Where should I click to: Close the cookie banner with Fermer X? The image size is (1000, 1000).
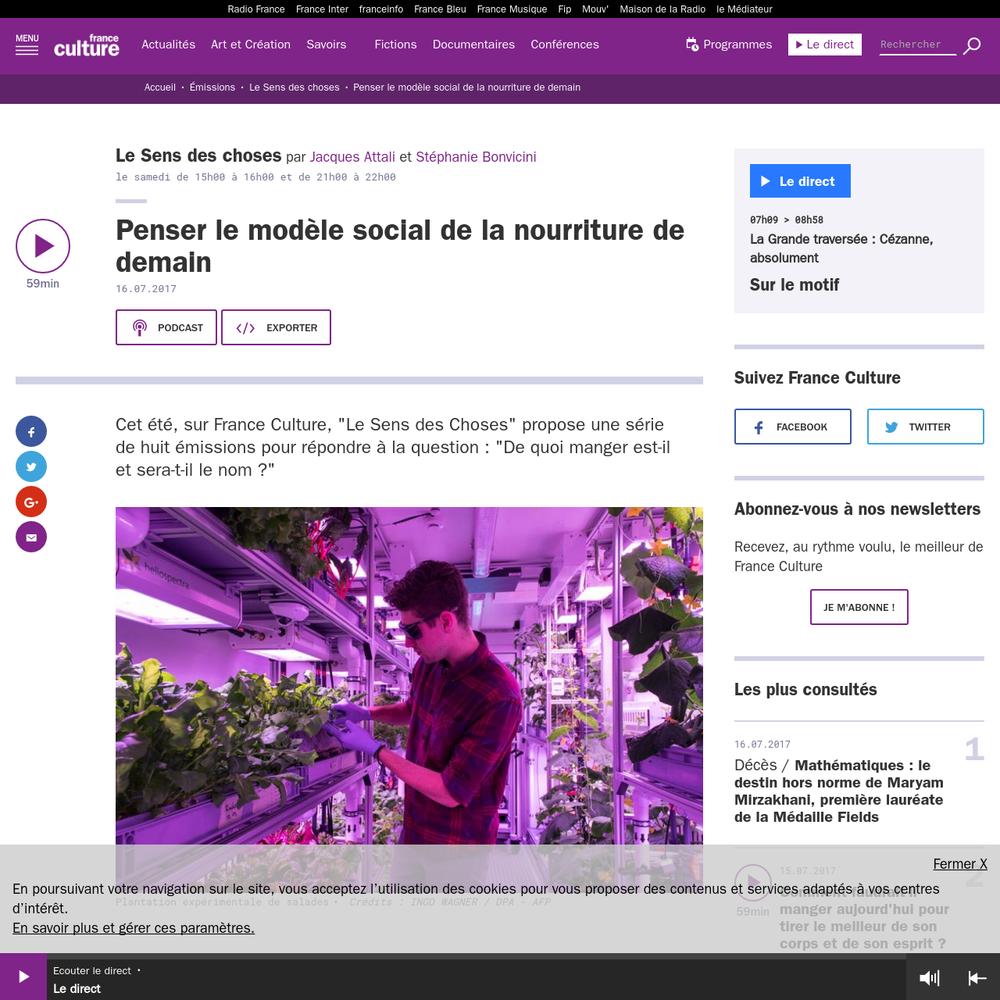960,864
